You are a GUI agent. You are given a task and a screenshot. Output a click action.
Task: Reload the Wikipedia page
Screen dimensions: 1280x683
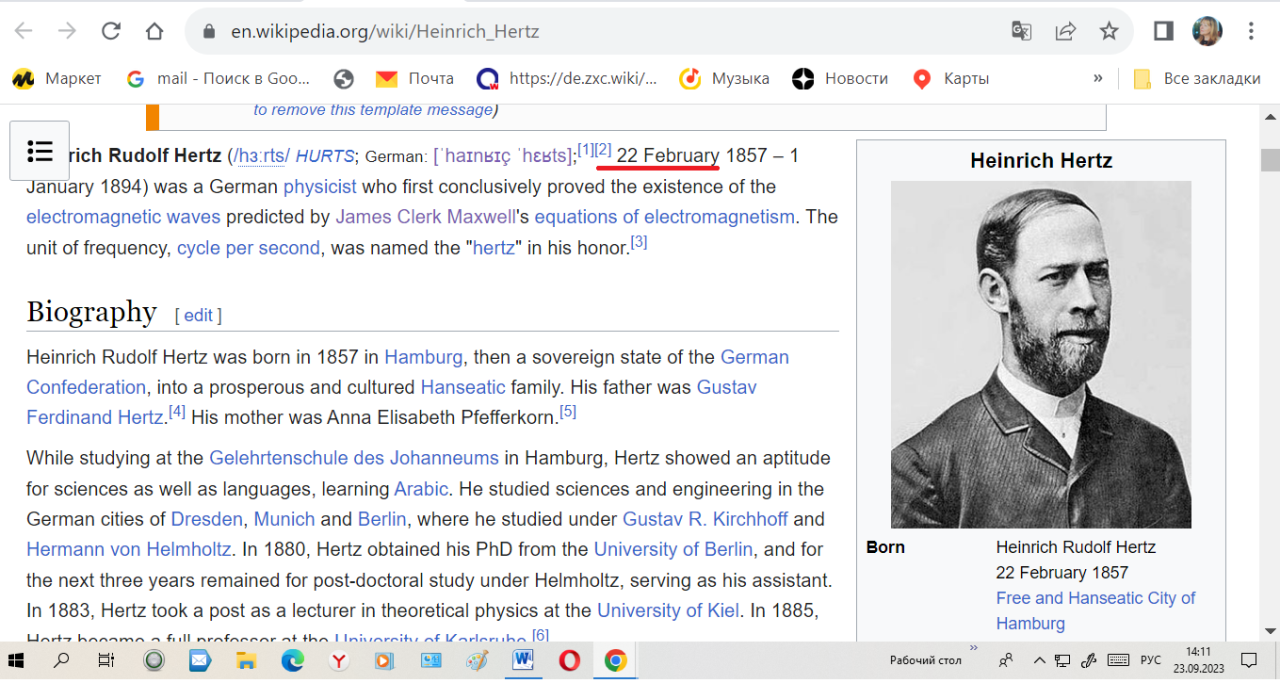111,31
